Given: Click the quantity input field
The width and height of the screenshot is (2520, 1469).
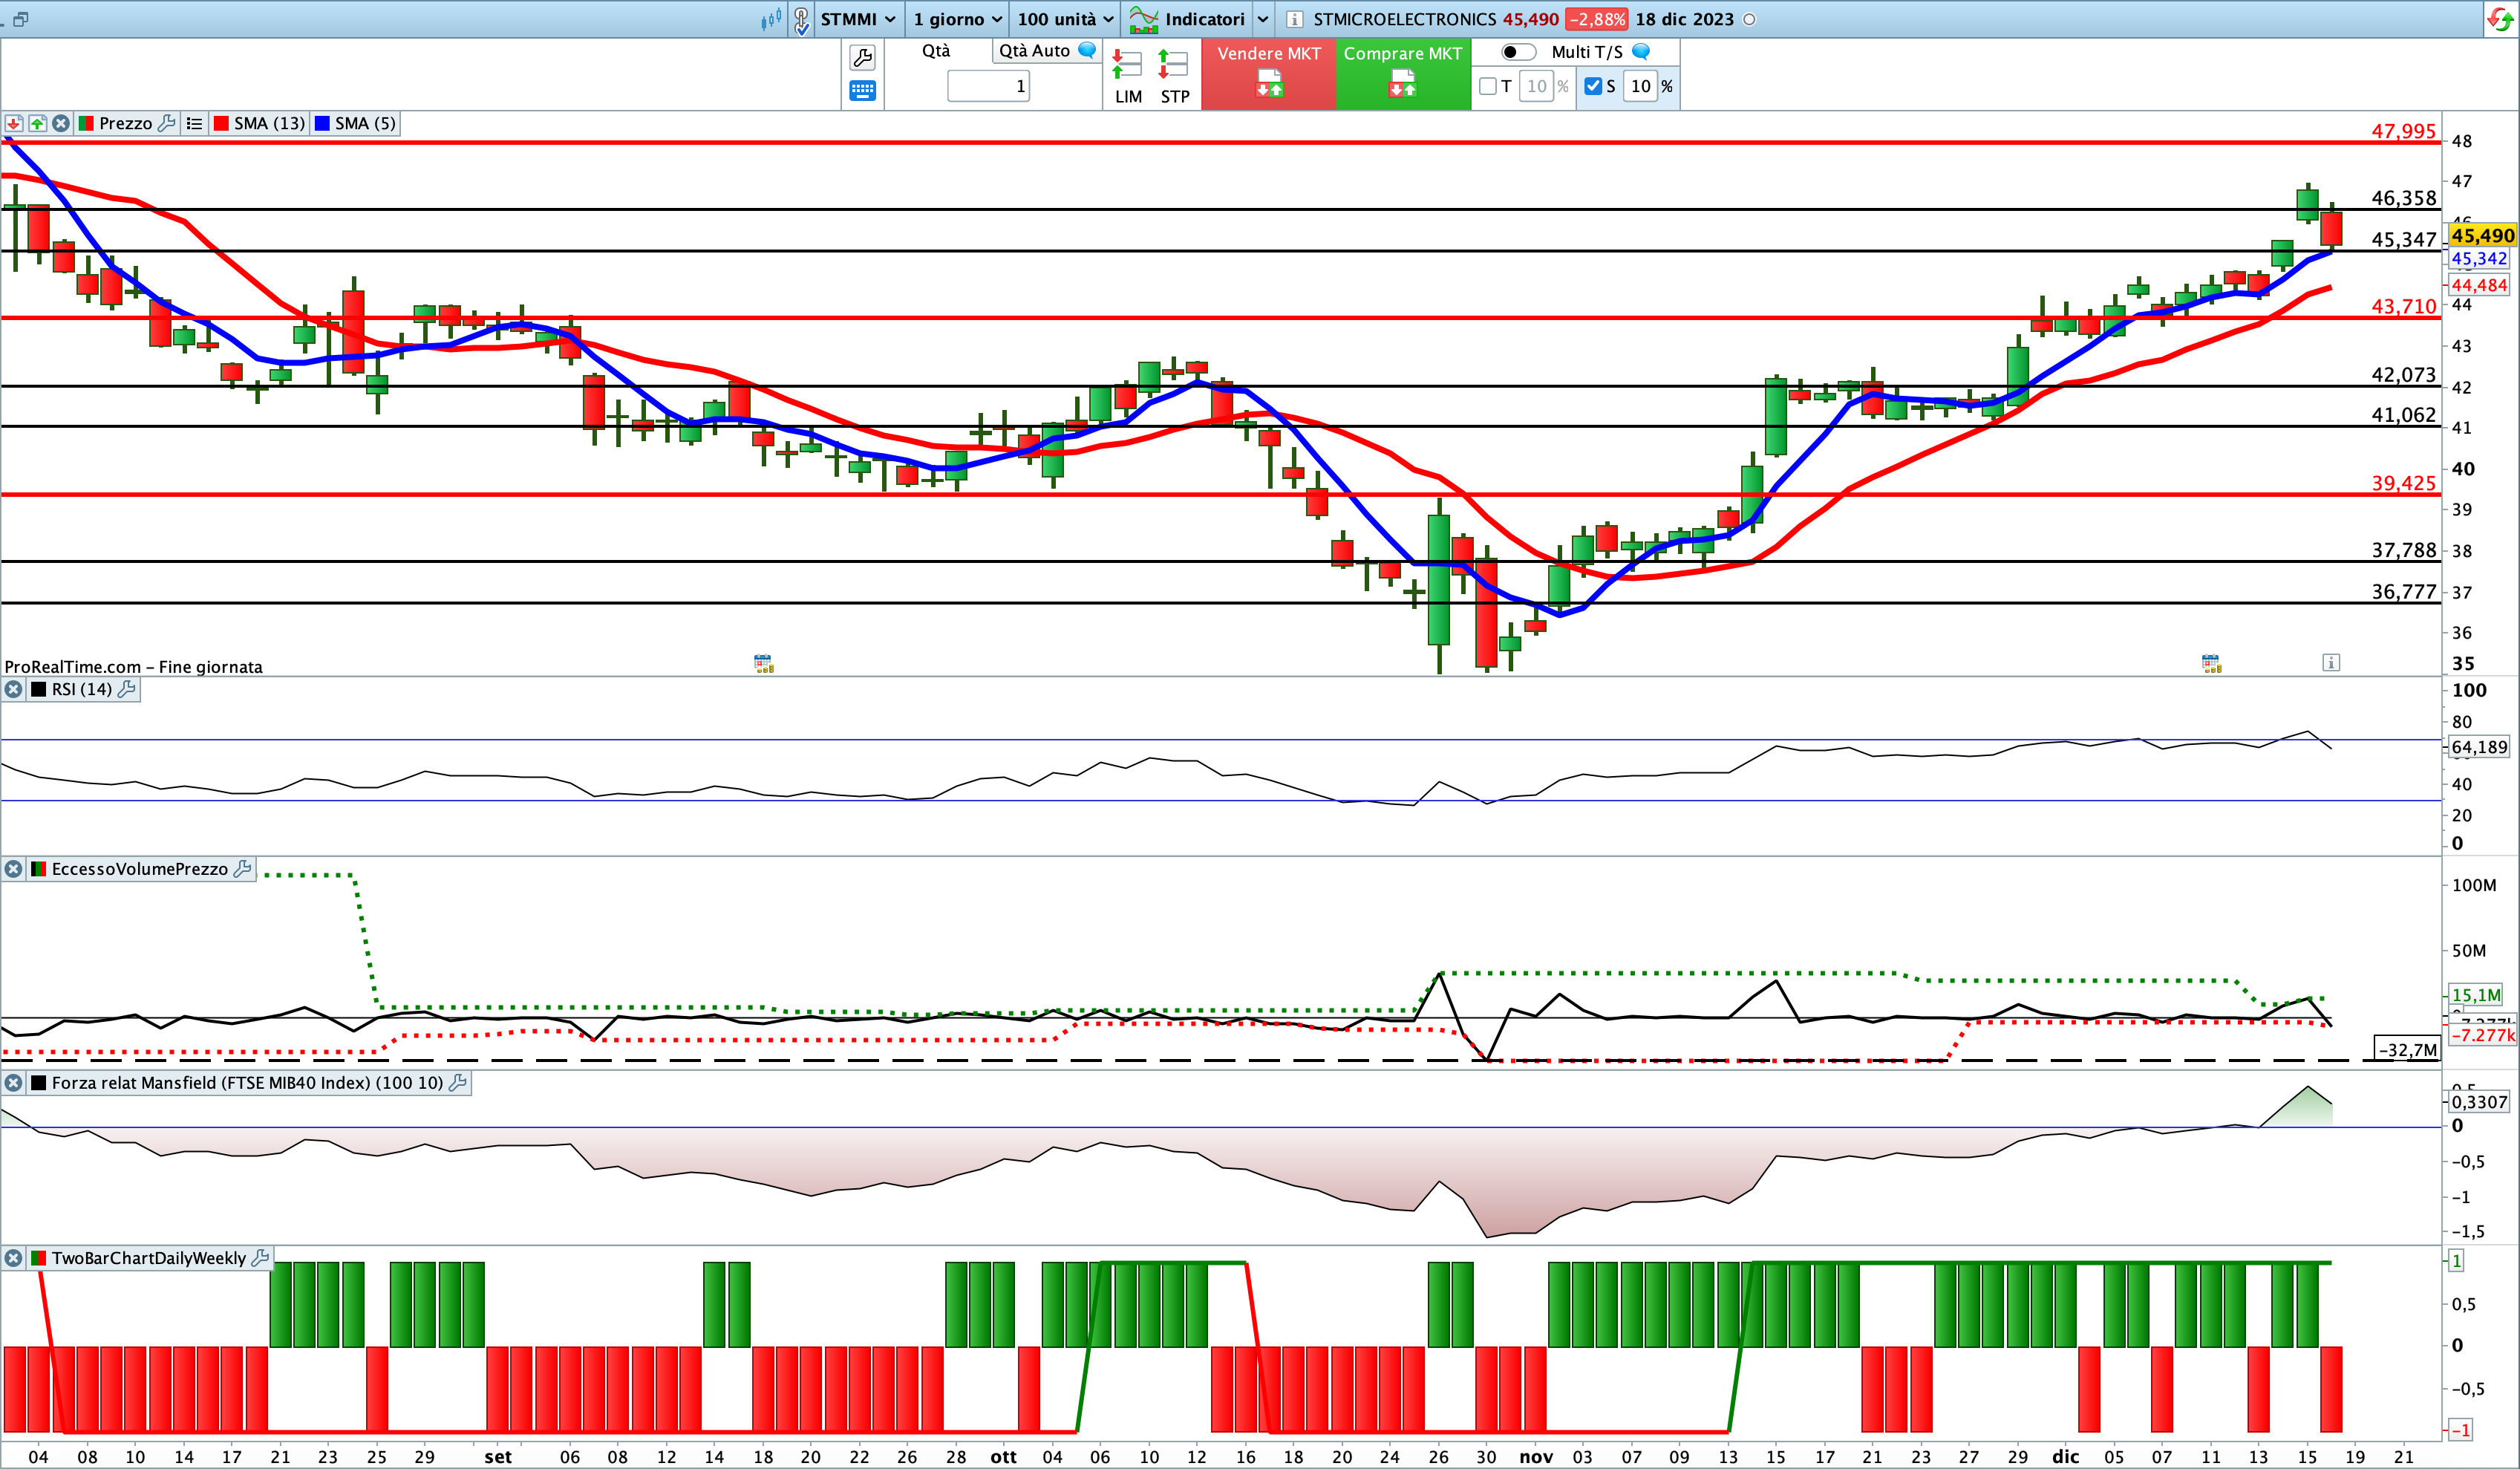Looking at the screenshot, I should 988,86.
